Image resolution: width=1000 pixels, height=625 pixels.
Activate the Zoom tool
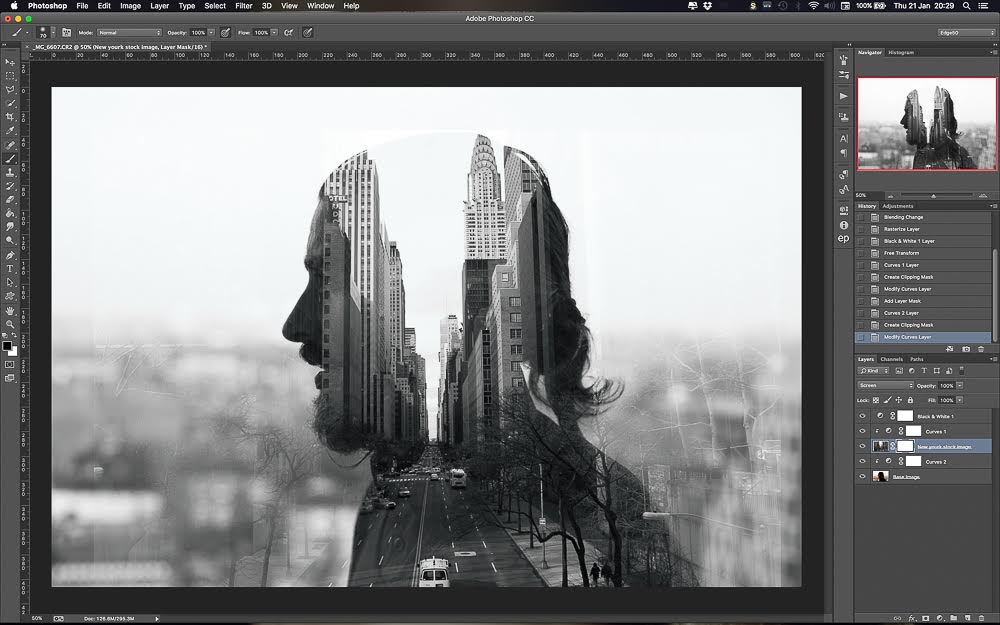(x=12, y=322)
